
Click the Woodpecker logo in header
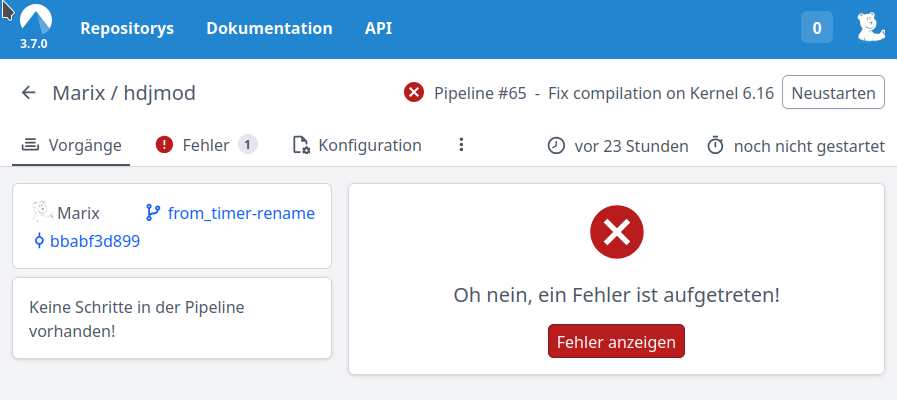[x=35, y=20]
